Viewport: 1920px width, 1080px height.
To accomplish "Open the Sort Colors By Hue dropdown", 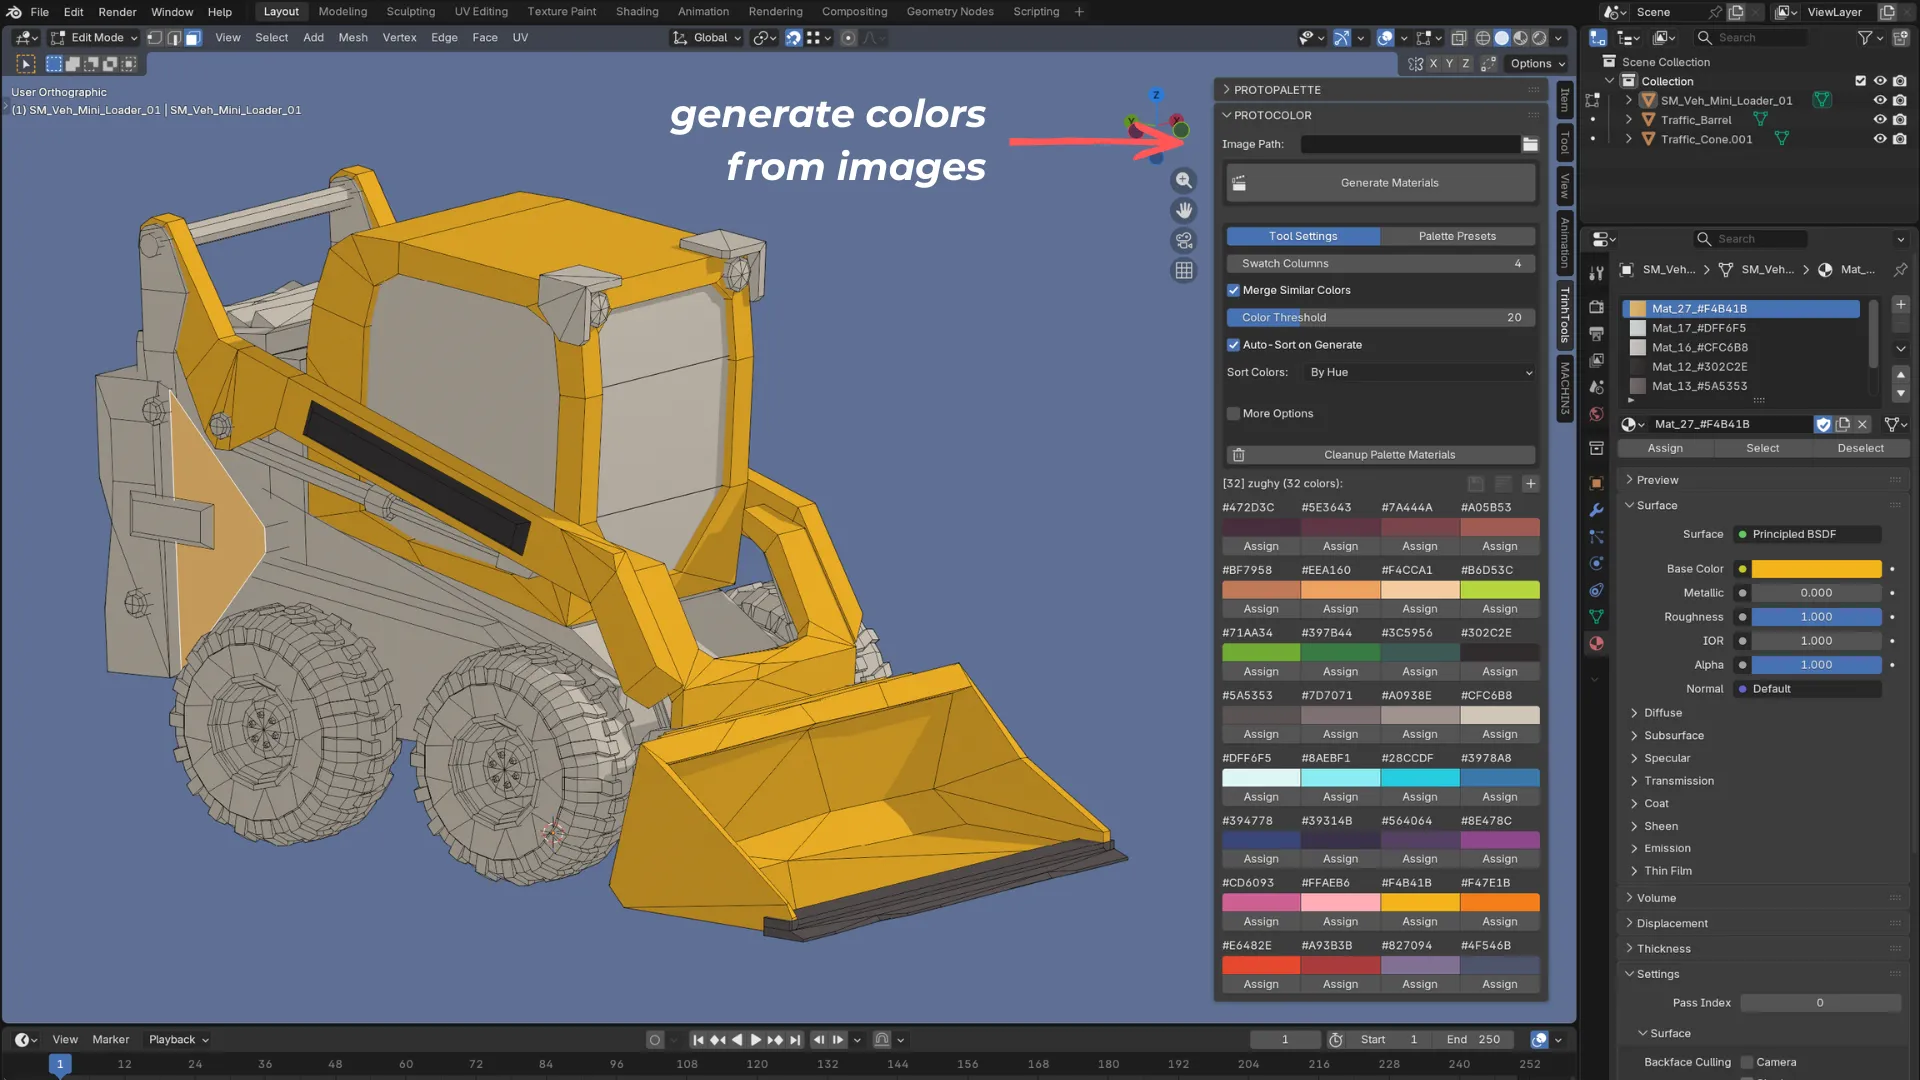I will coord(1420,372).
